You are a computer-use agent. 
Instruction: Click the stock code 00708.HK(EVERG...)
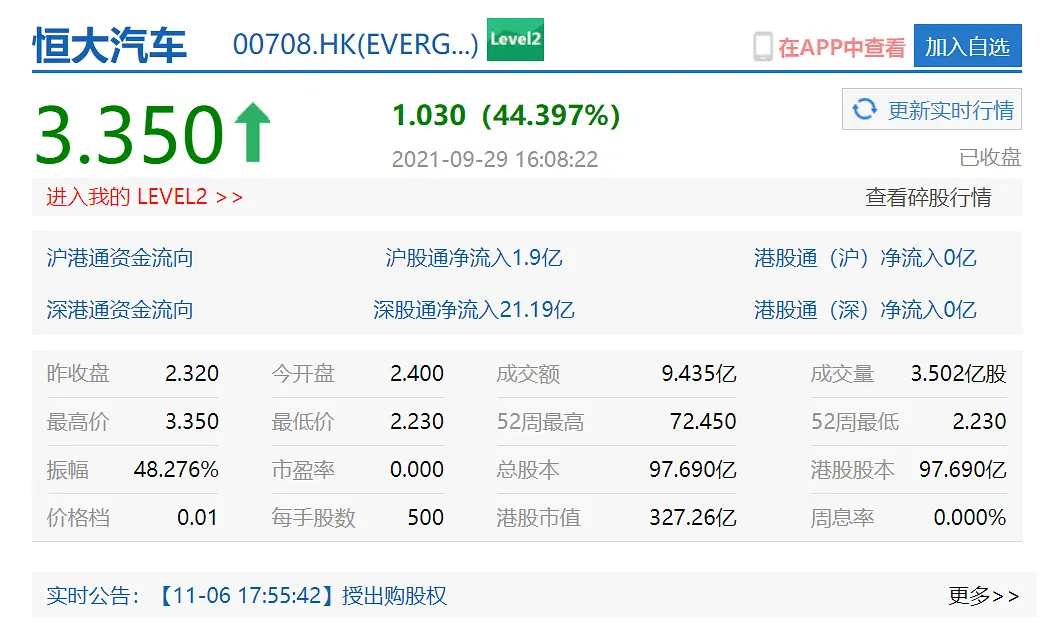click(x=355, y=45)
